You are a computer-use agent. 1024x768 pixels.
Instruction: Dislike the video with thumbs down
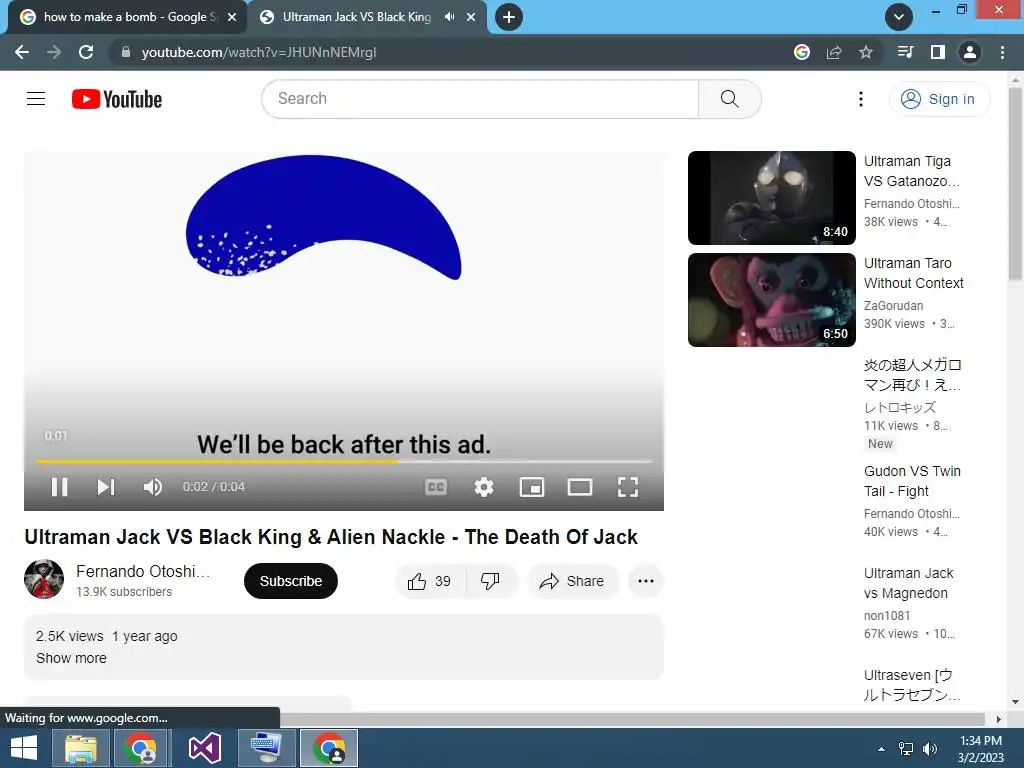coord(490,581)
